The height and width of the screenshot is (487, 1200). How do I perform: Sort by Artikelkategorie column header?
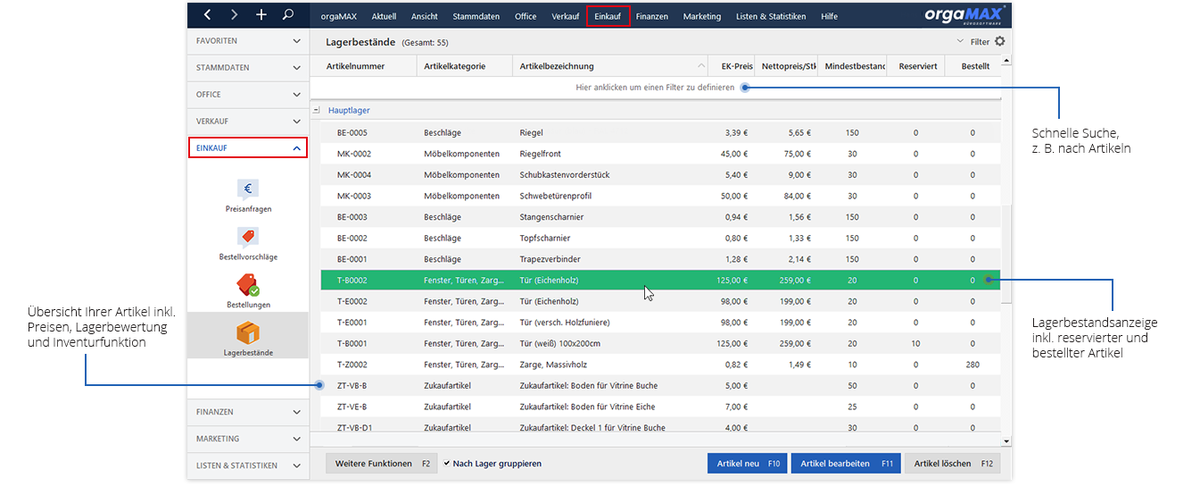(465, 67)
